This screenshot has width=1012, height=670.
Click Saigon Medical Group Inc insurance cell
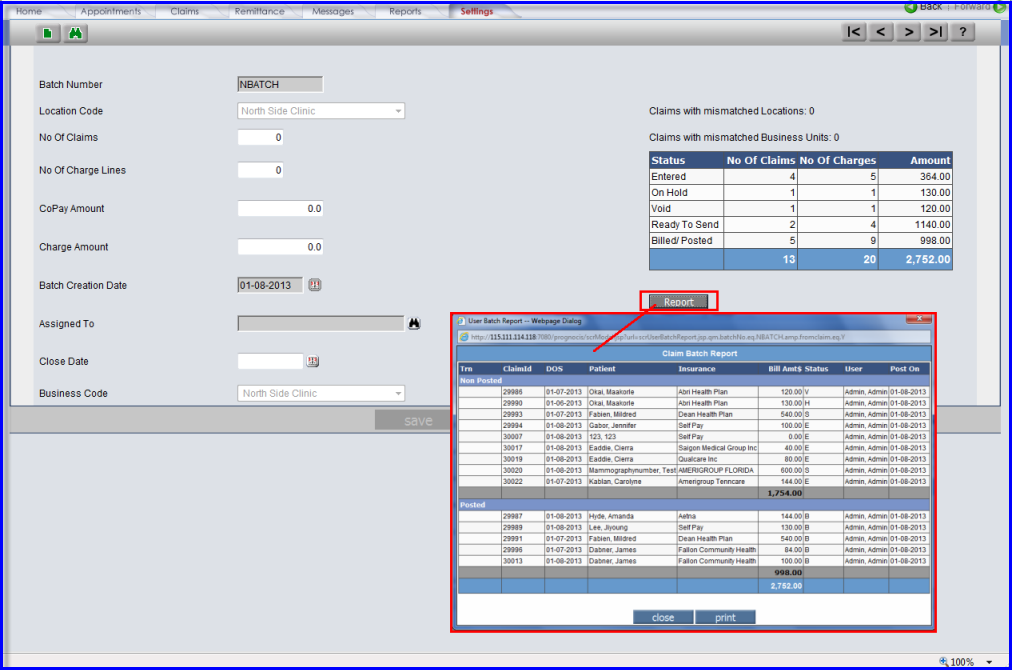pyautogui.click(x=718, y=448)
